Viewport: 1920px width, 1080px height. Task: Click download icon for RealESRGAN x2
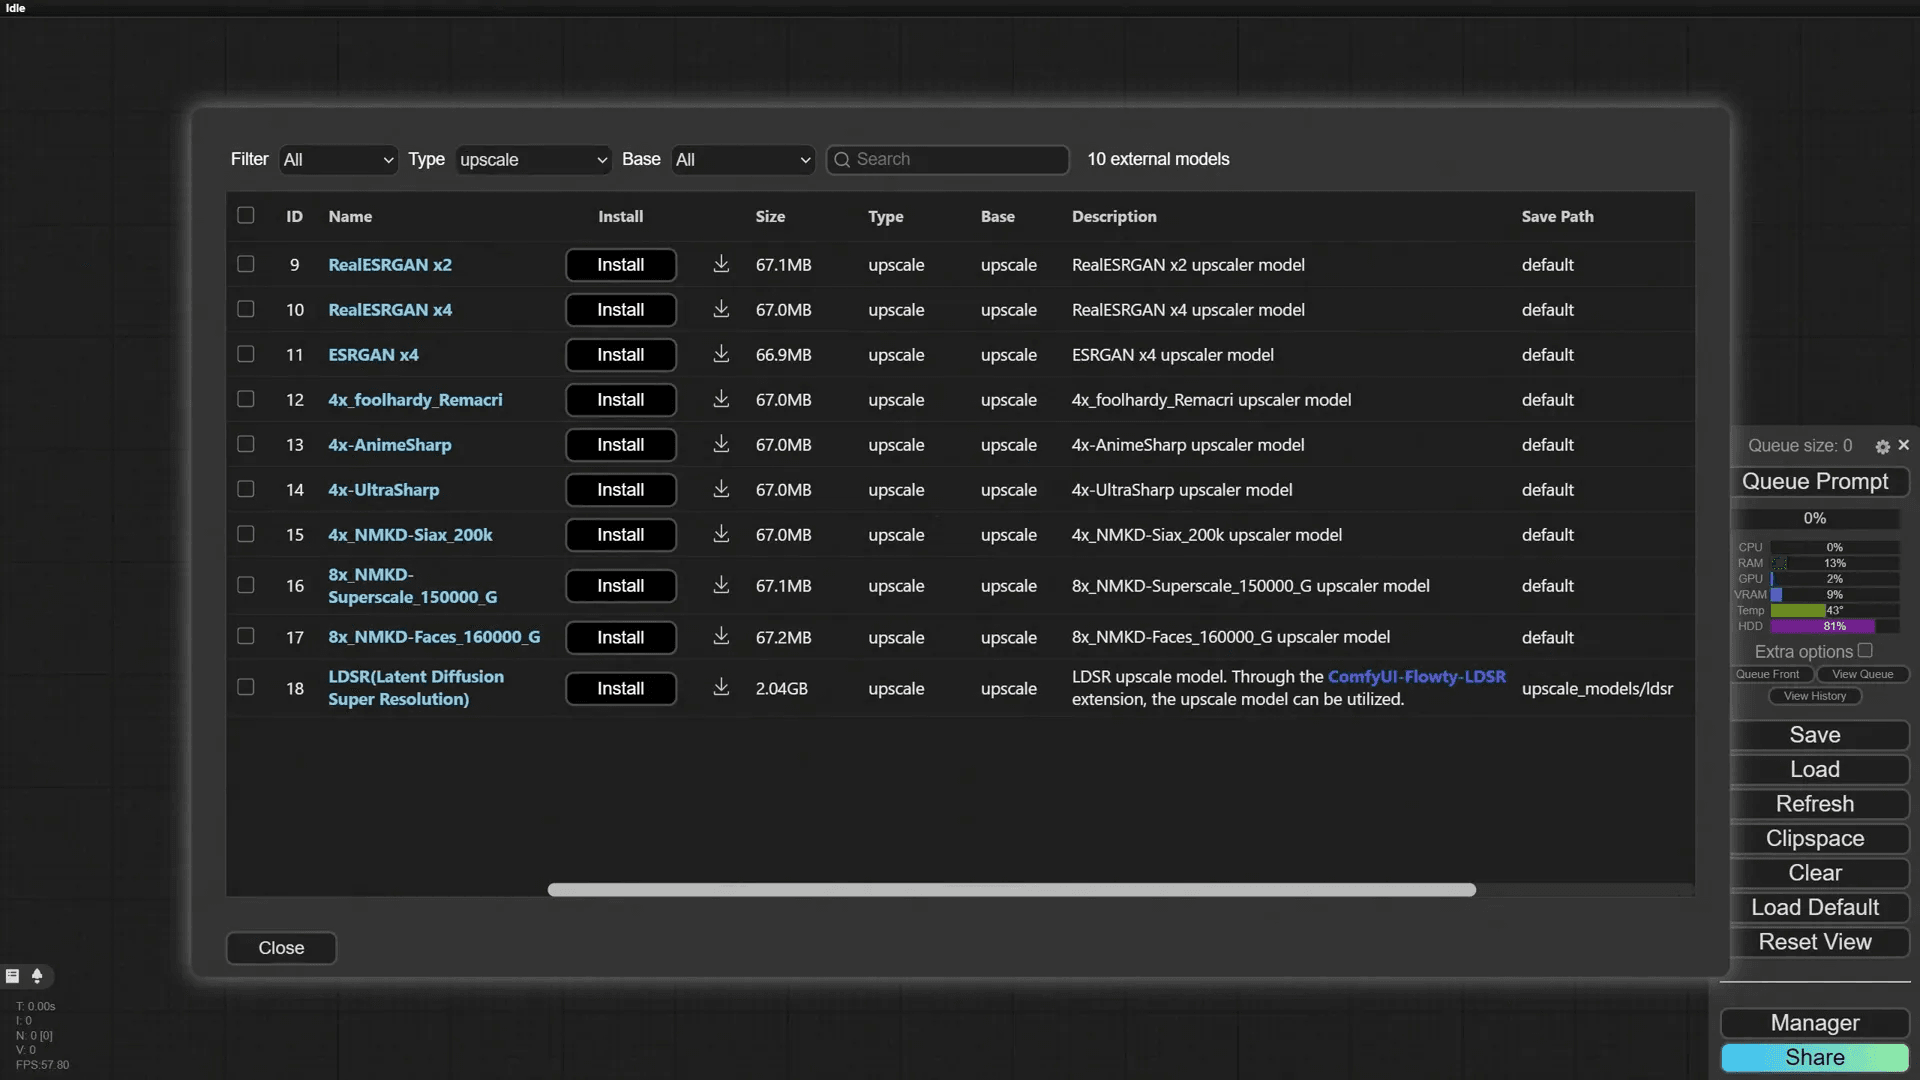(721, 264)
